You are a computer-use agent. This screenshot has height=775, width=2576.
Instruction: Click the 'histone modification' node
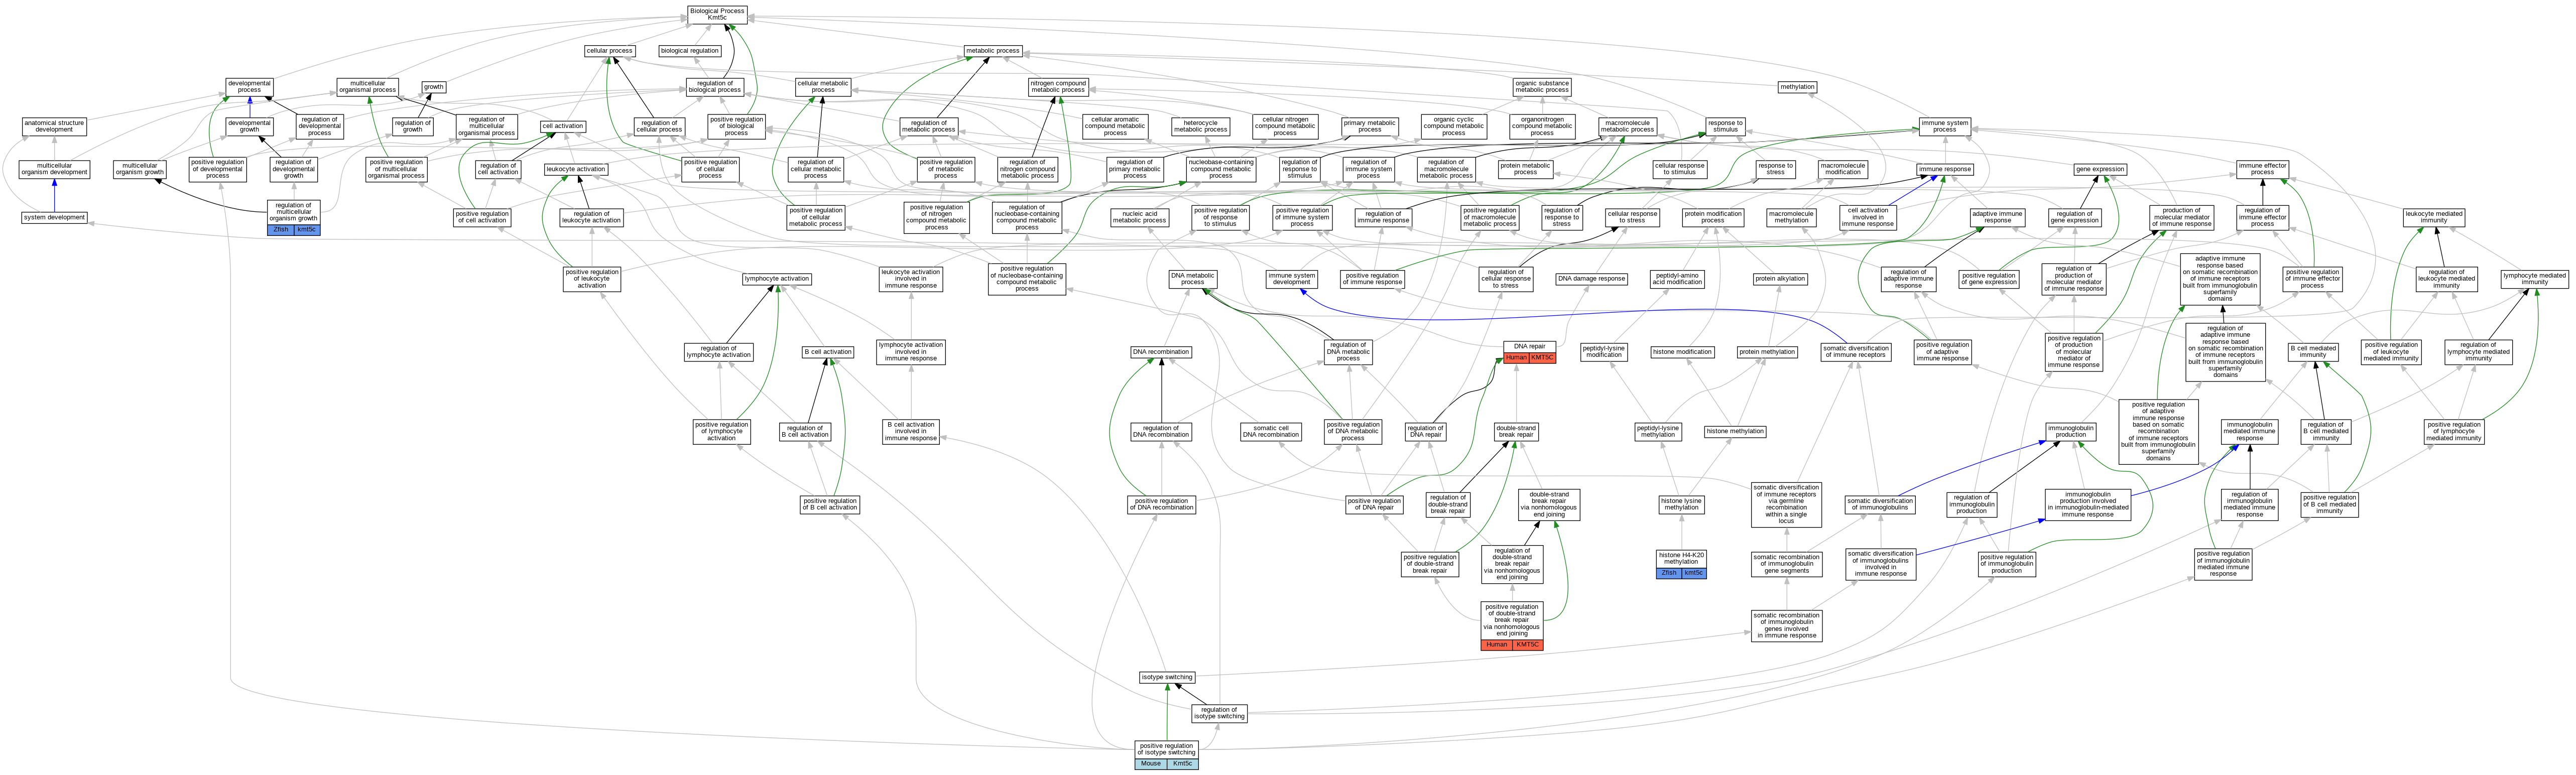pos(1682,352)
